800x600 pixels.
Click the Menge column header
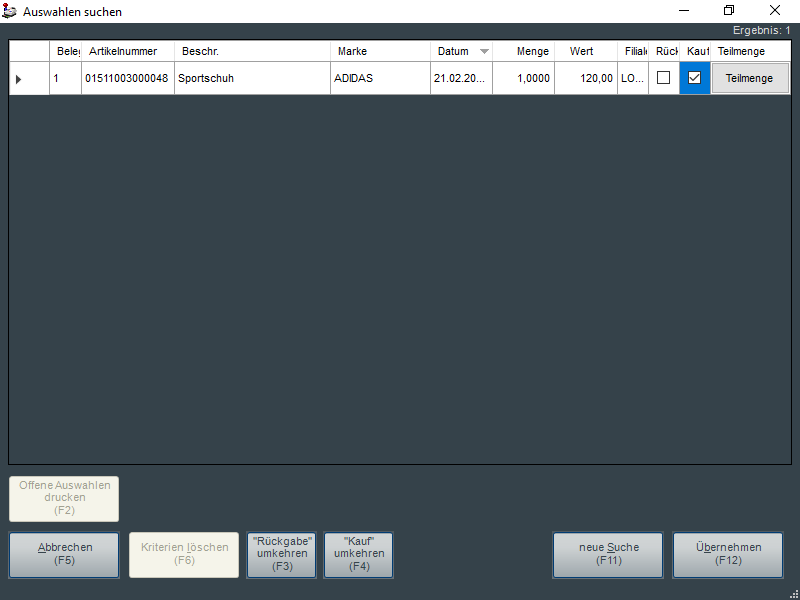523,51
